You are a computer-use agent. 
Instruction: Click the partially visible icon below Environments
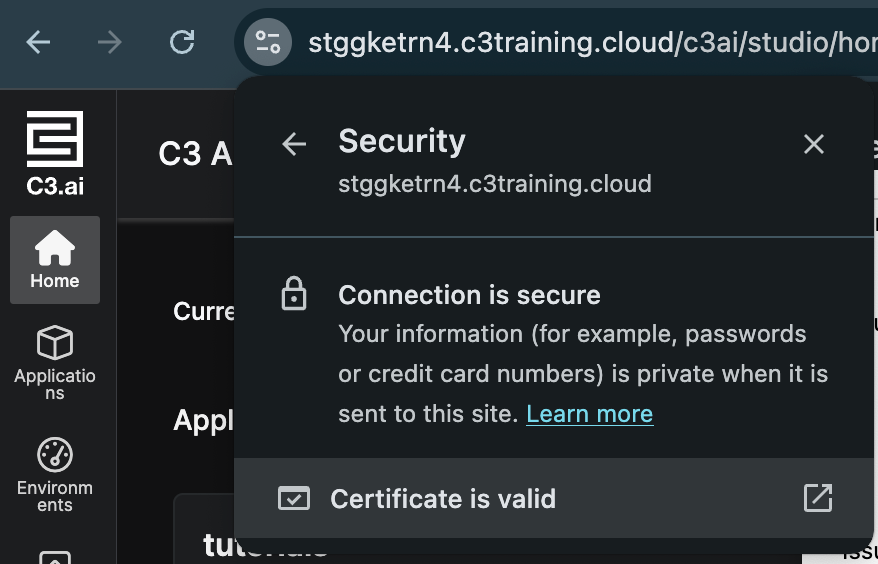click(x=55, y=557)
